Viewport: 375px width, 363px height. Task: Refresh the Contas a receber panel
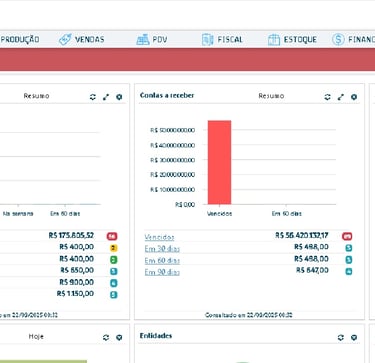(x=327, y=97)
